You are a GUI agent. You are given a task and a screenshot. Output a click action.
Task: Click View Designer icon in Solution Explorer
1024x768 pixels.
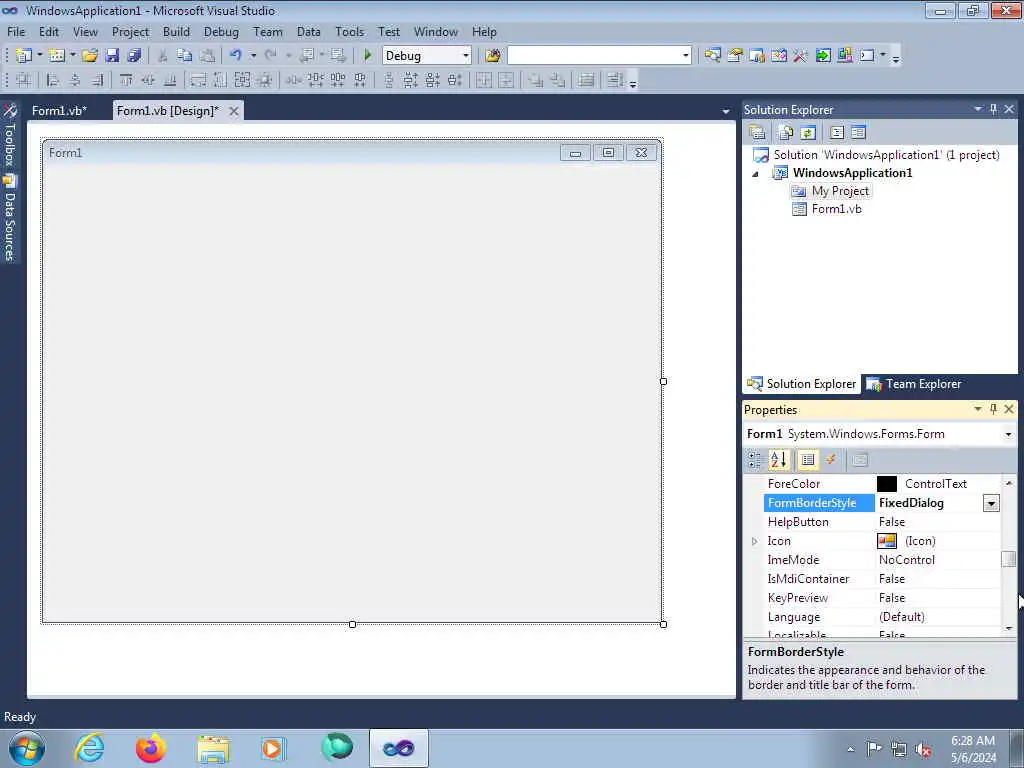click(858, 133)
